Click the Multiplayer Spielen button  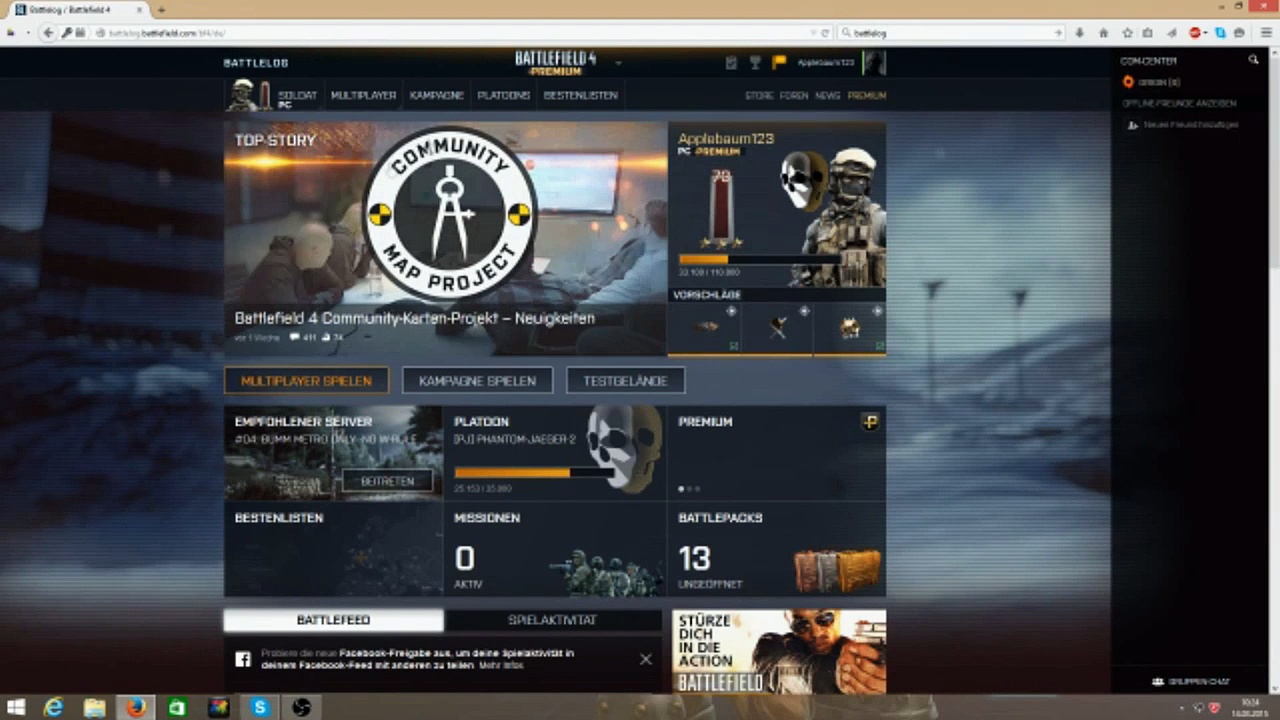(306, 381)
